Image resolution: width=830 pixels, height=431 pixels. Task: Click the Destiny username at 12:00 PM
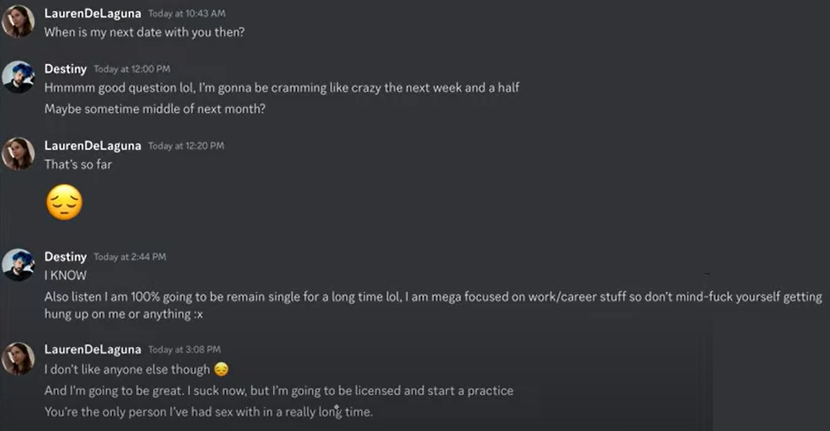(x=66, y=69)
